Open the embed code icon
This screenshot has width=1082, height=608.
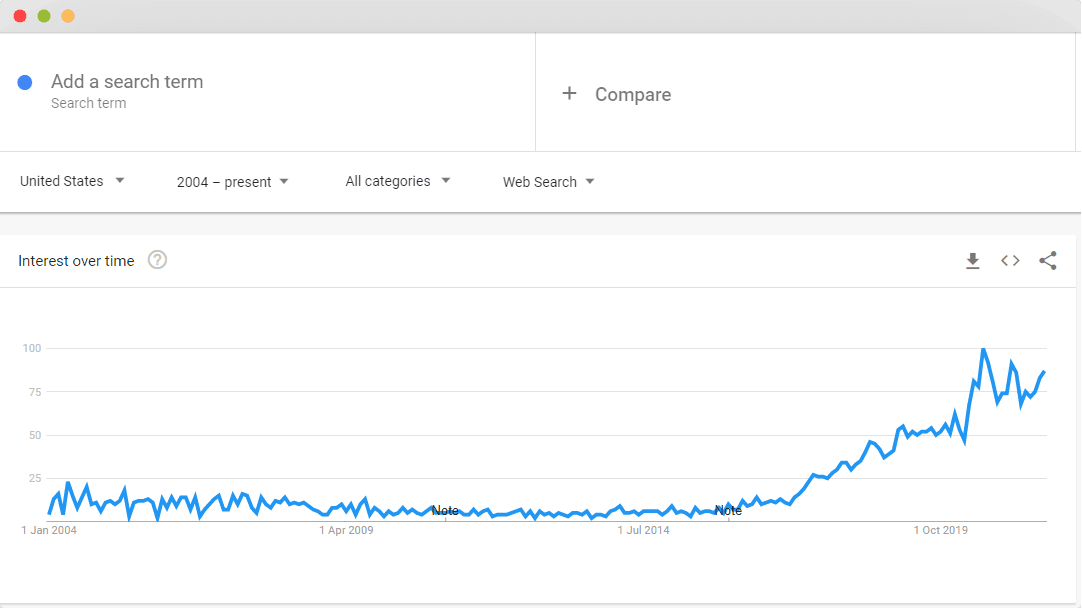pos(1010,261)
